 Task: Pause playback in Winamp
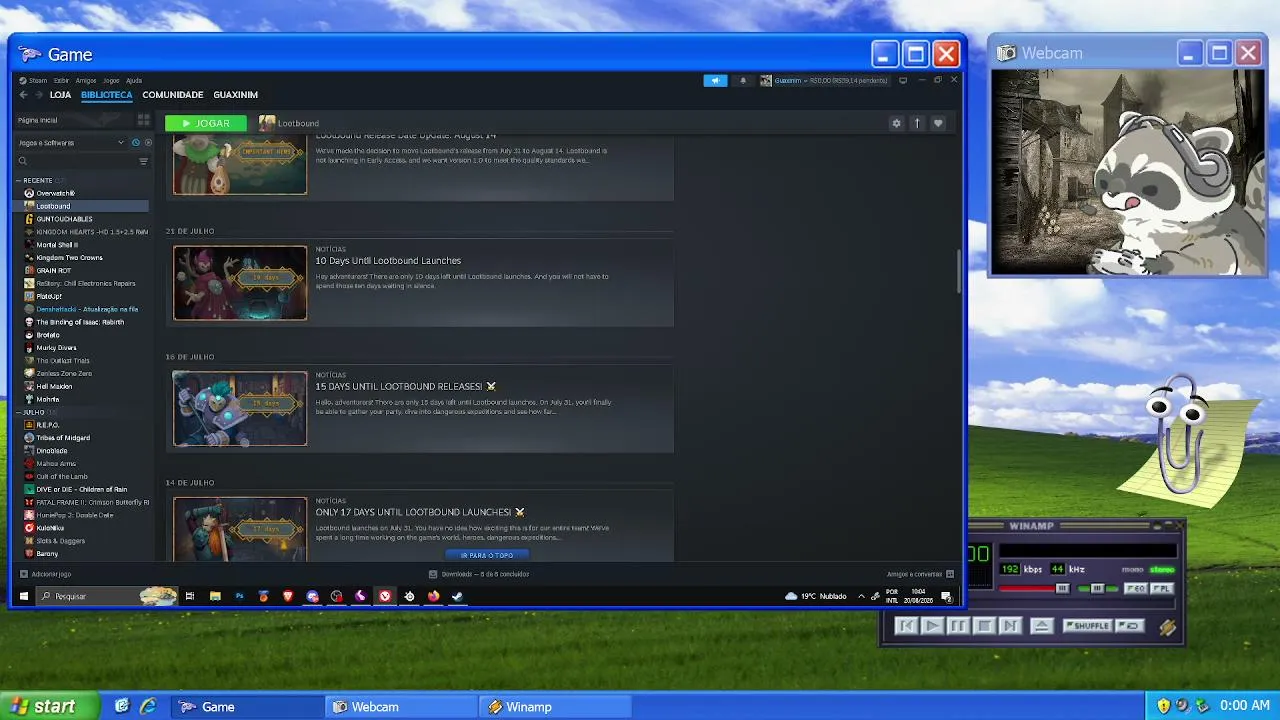pos(958,626)
